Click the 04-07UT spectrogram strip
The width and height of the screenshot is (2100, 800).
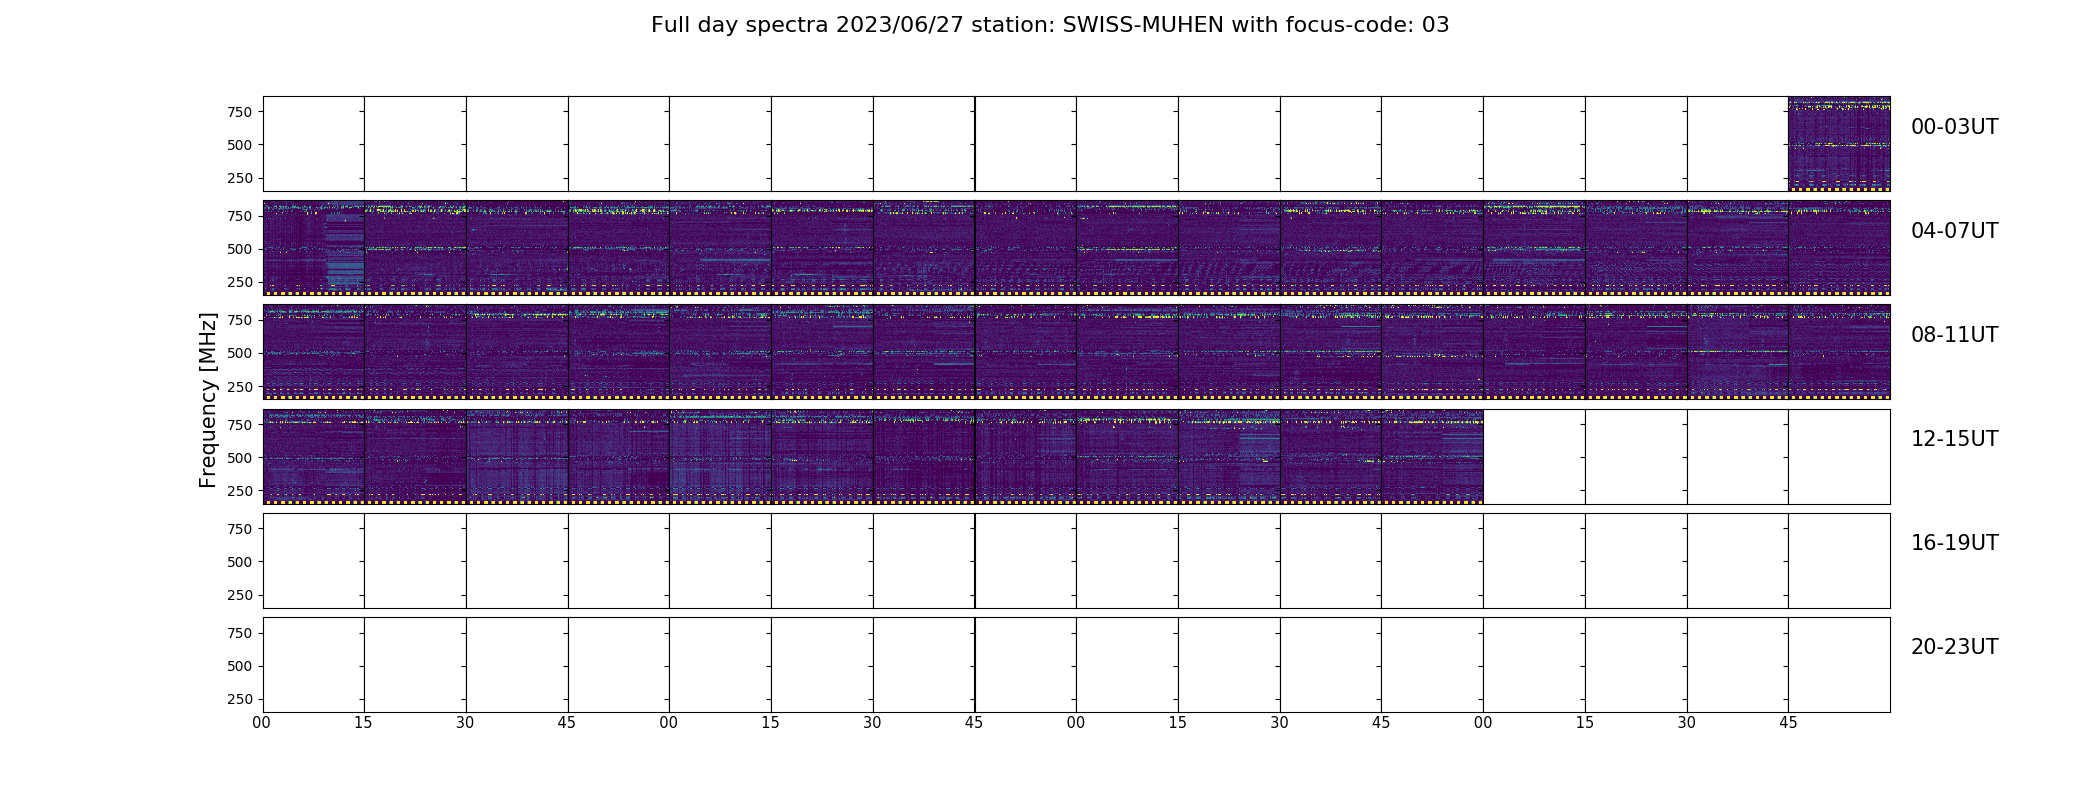(x=1076, y=248)
